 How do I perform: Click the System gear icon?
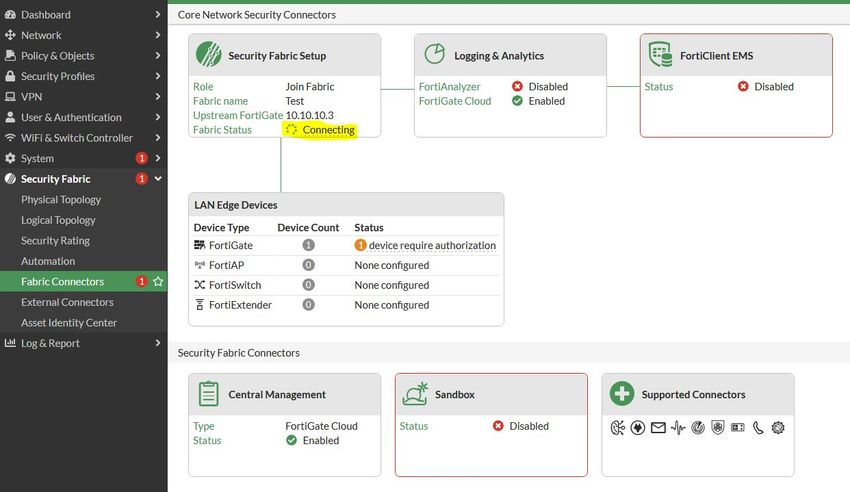(10, 158)
